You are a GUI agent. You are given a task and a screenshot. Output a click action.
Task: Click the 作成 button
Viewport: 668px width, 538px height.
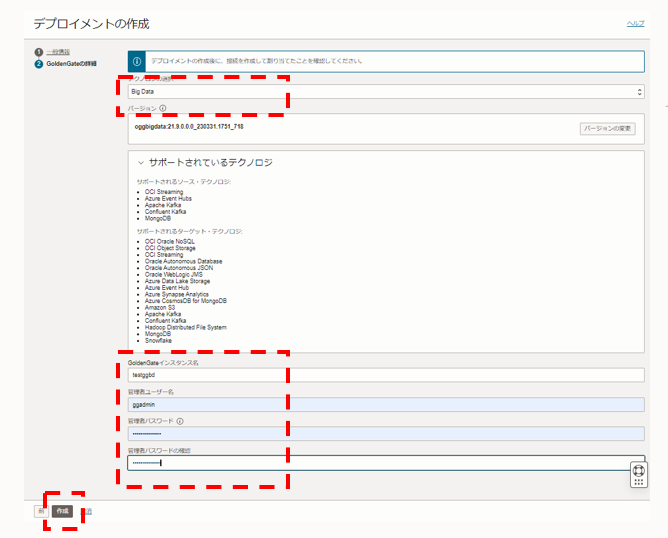(63, 511)
